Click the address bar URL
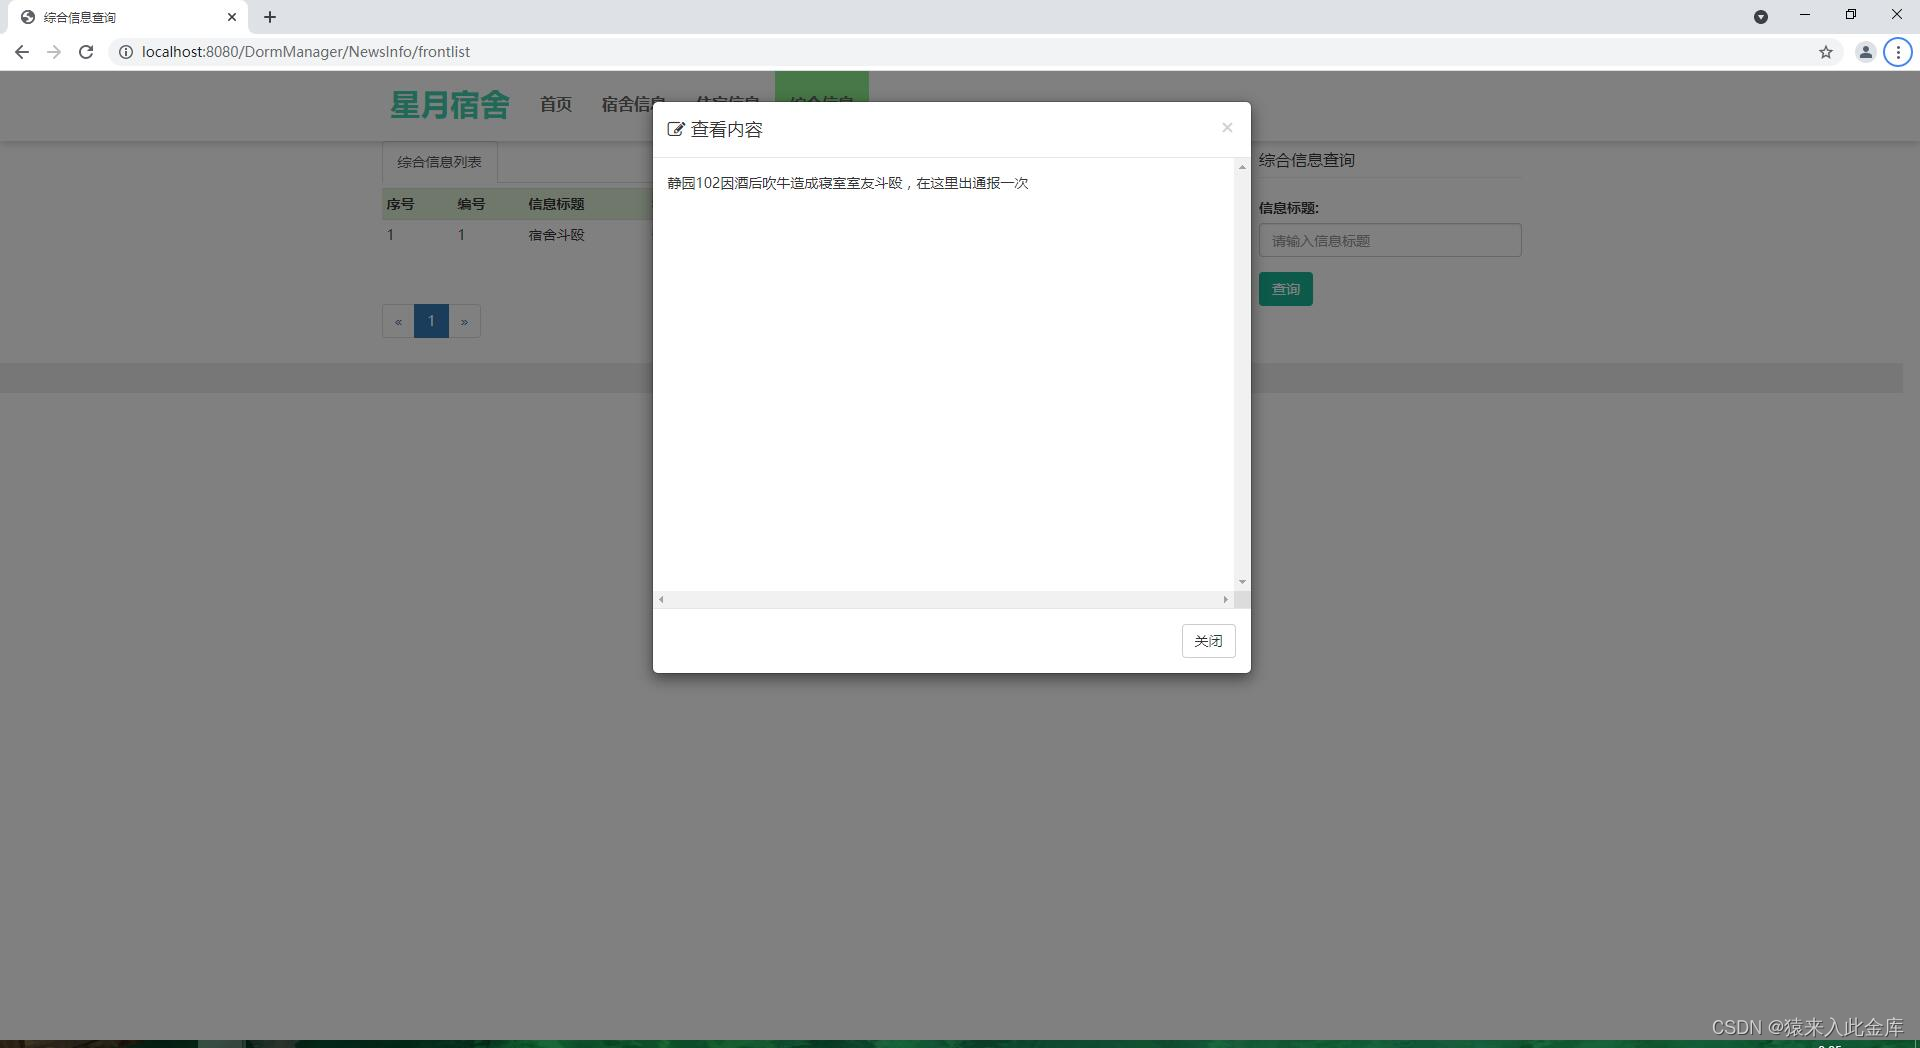Image resolution: width=1920 pixels, height=1048 pixels. [x=306, y=52]
